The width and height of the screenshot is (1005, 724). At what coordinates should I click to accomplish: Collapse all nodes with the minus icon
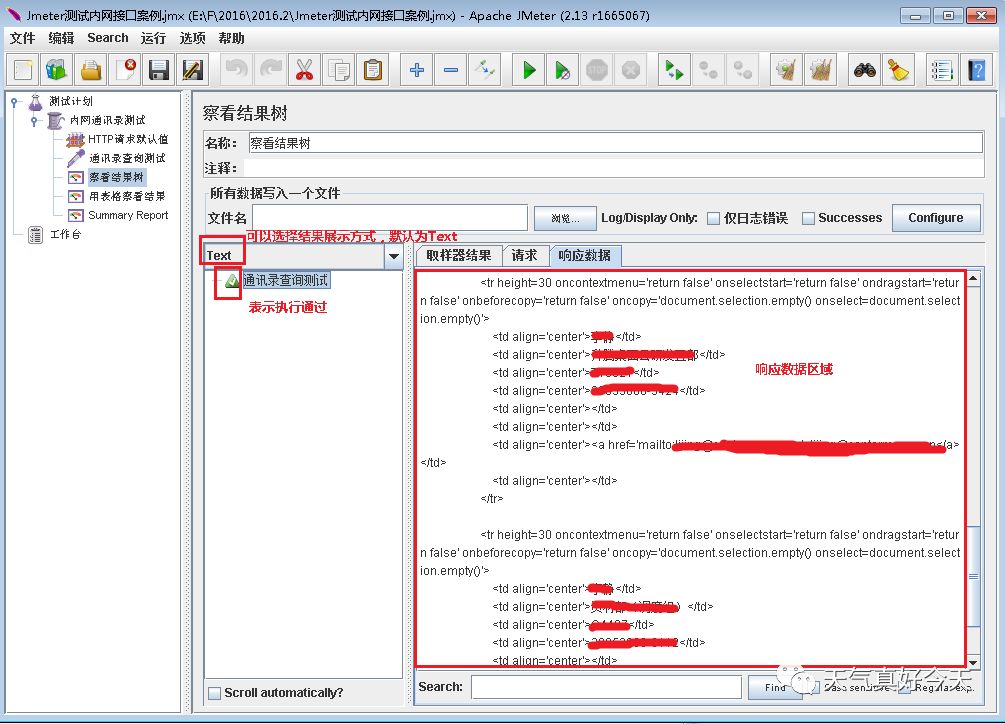451,70
